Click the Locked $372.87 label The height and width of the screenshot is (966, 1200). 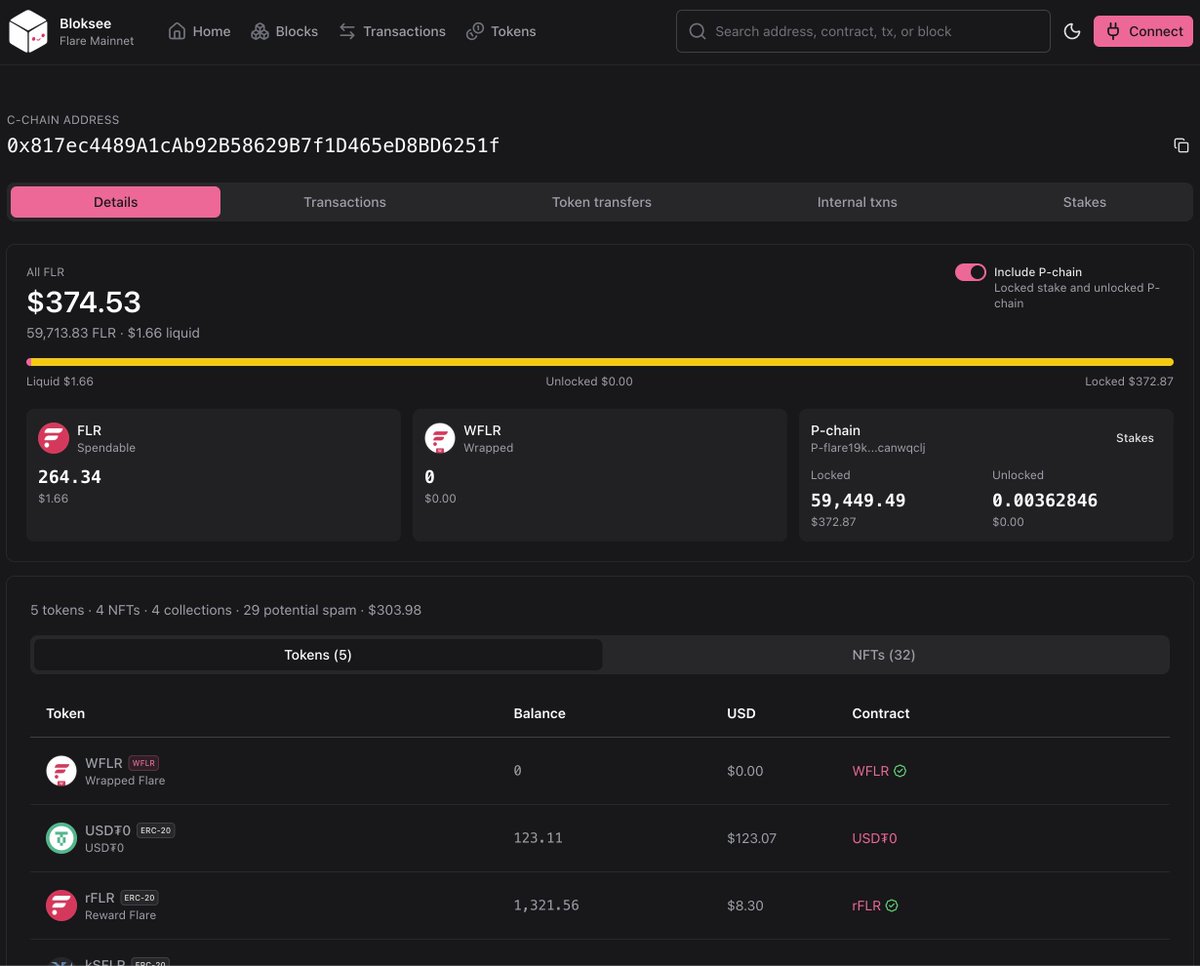pos(1129,381)
